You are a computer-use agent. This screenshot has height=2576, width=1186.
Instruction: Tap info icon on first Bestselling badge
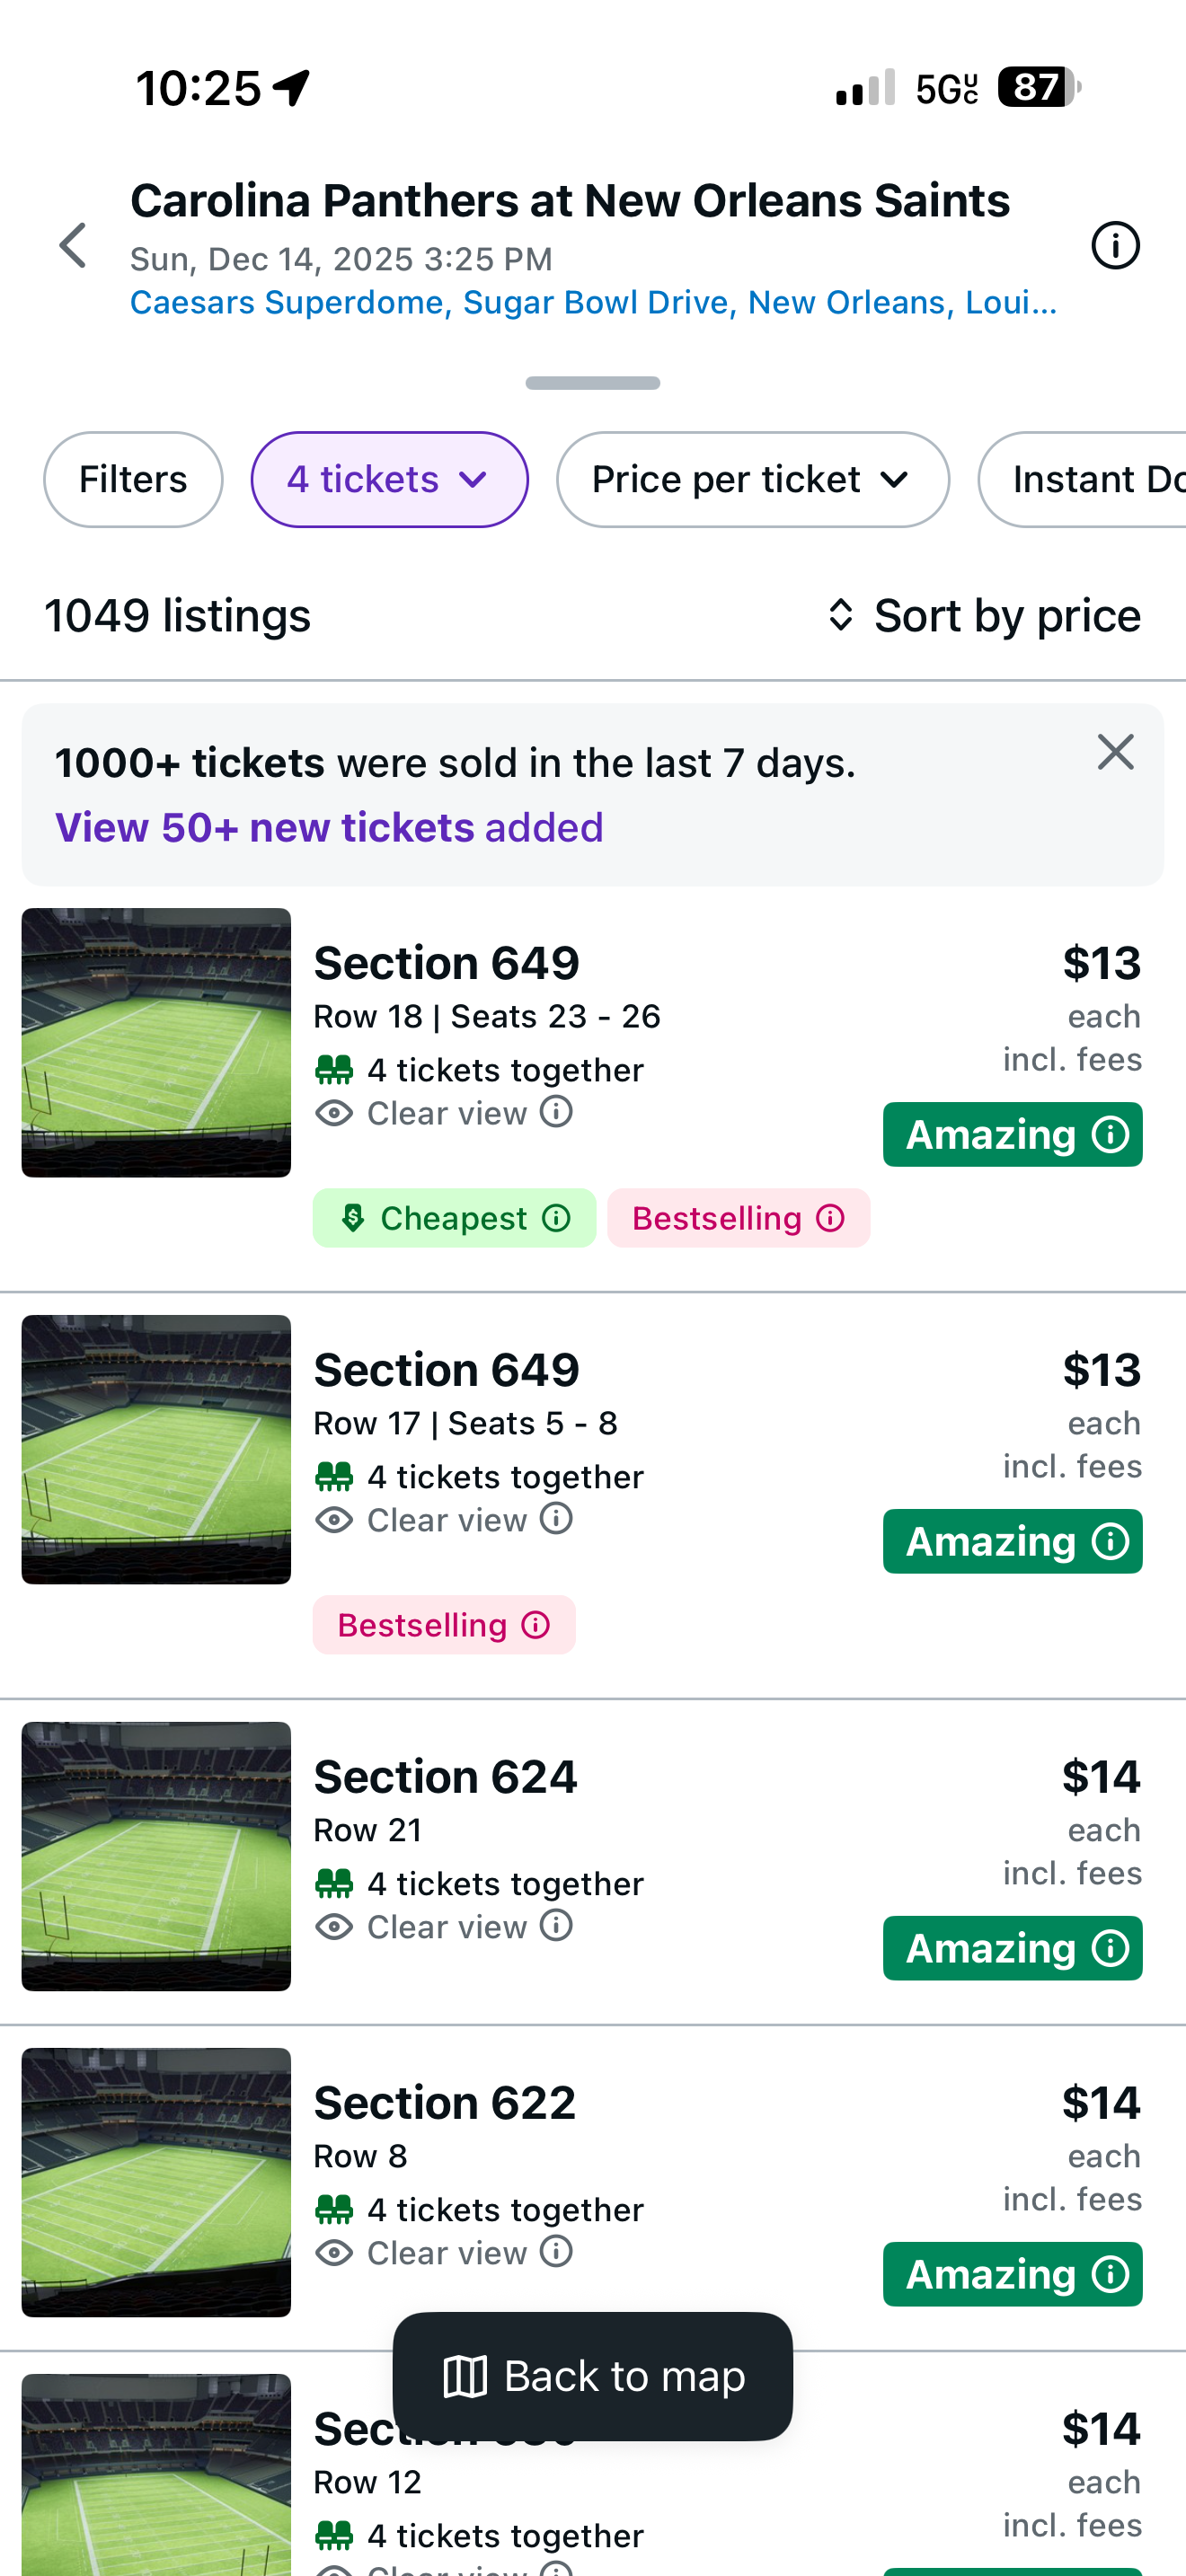click(830, 1218)
